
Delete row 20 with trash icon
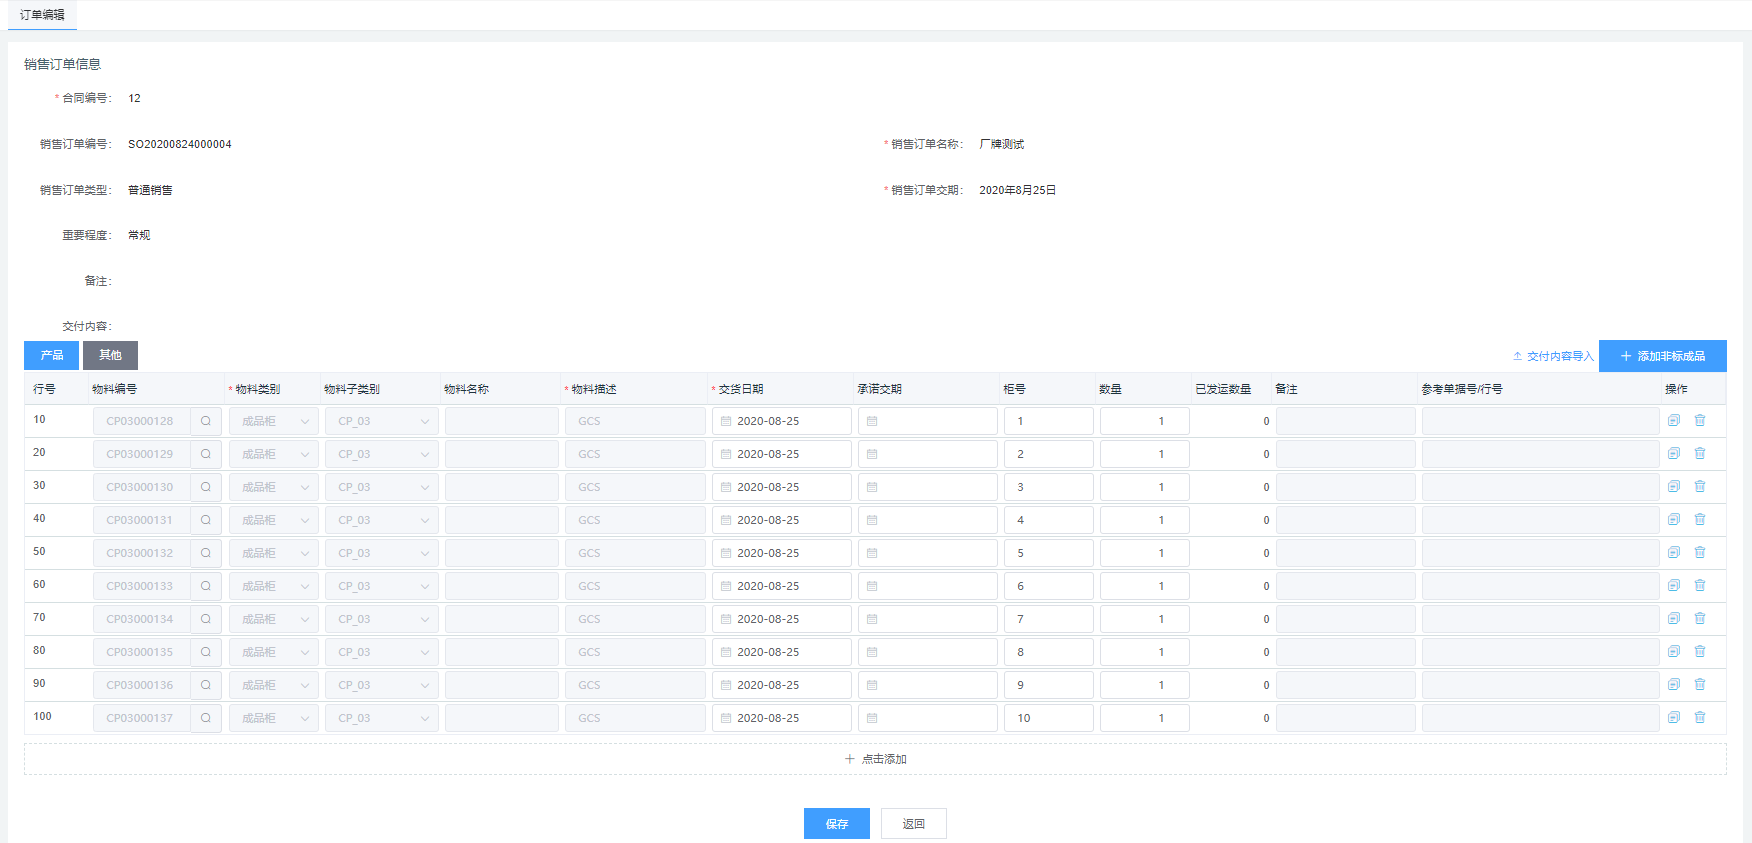coord(1700,454)
